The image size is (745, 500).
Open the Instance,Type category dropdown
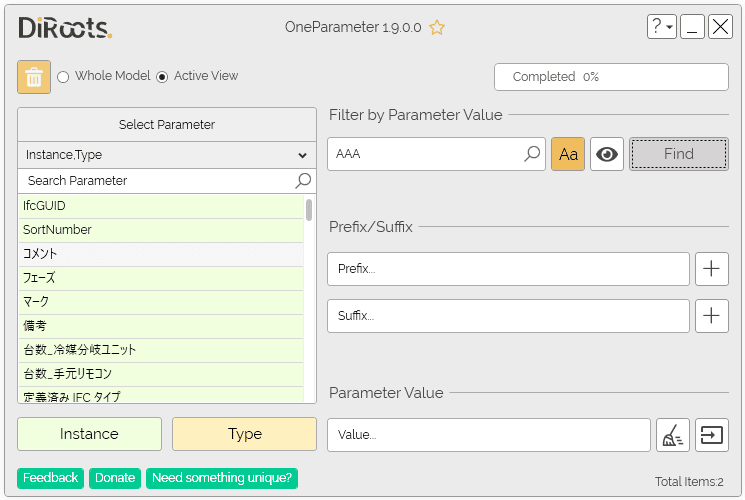tap(167, 155)
